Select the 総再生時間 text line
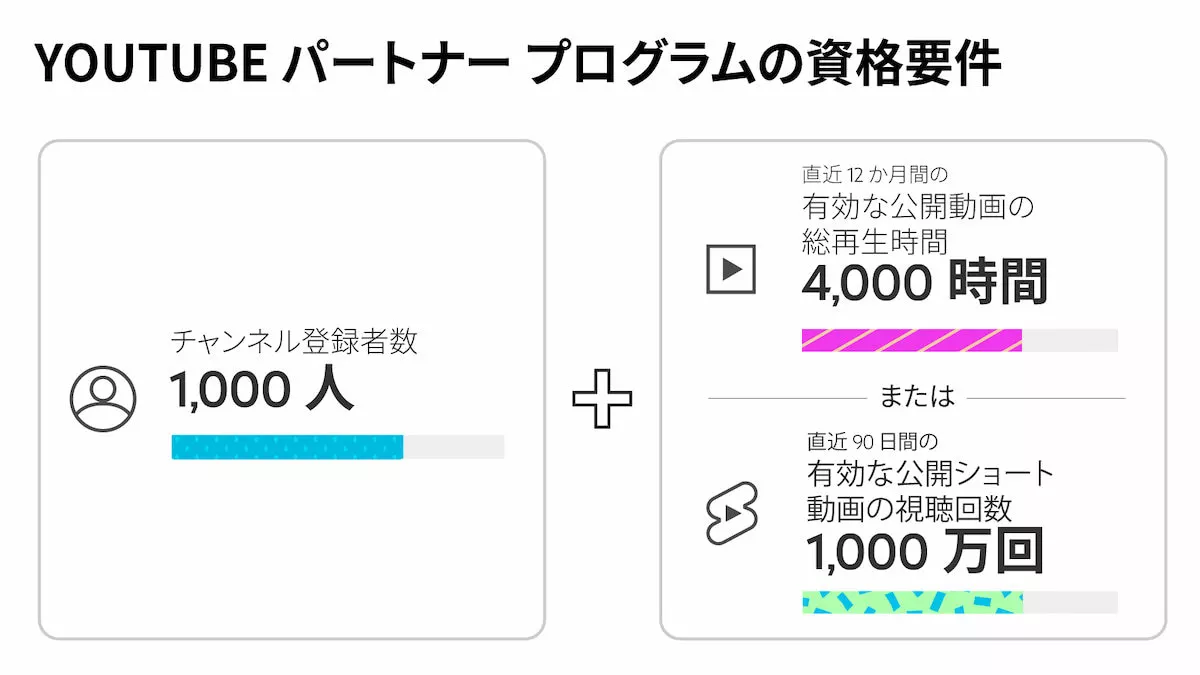Viewport: 1200px width, 675px height. coord(875,241)
